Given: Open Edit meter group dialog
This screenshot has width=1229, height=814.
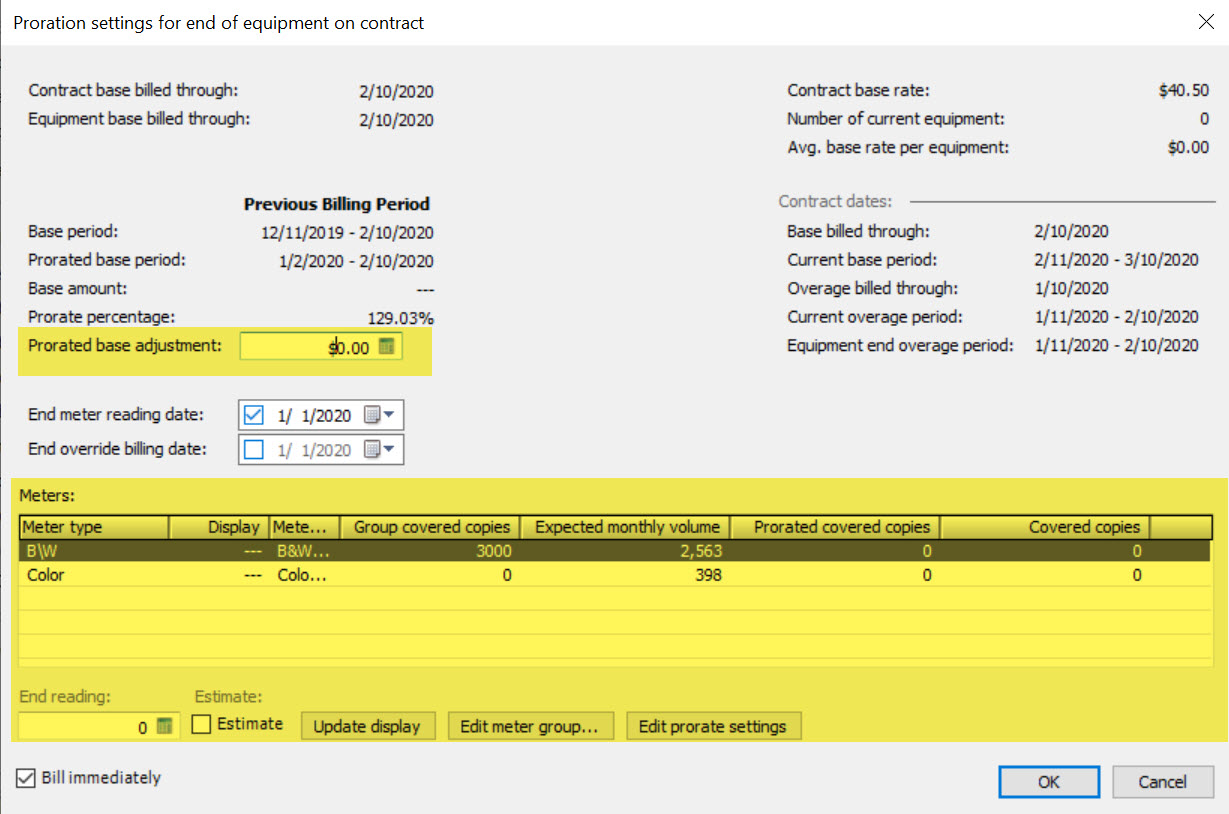Looking at the screenshot, I should pyautogui.click(x=529, y=726).
